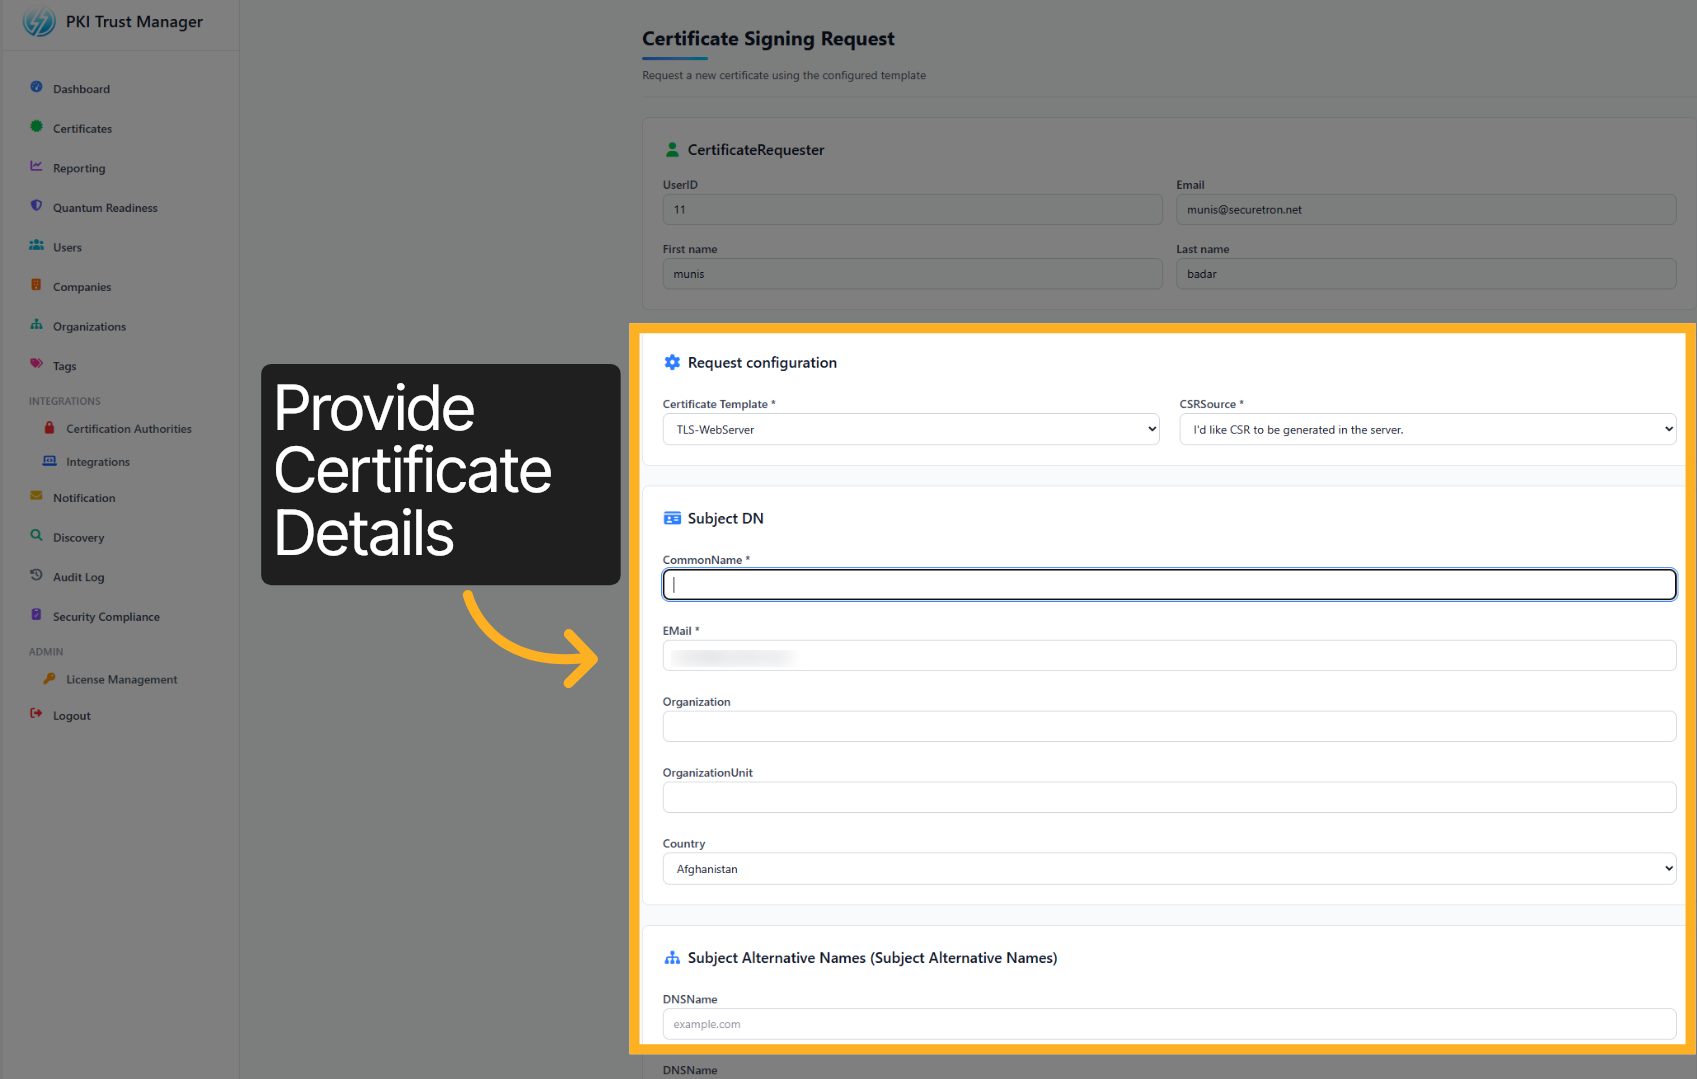Click the Users group icon
This screenshot has height=1079, width=1697.
click(x=36, y=245)
